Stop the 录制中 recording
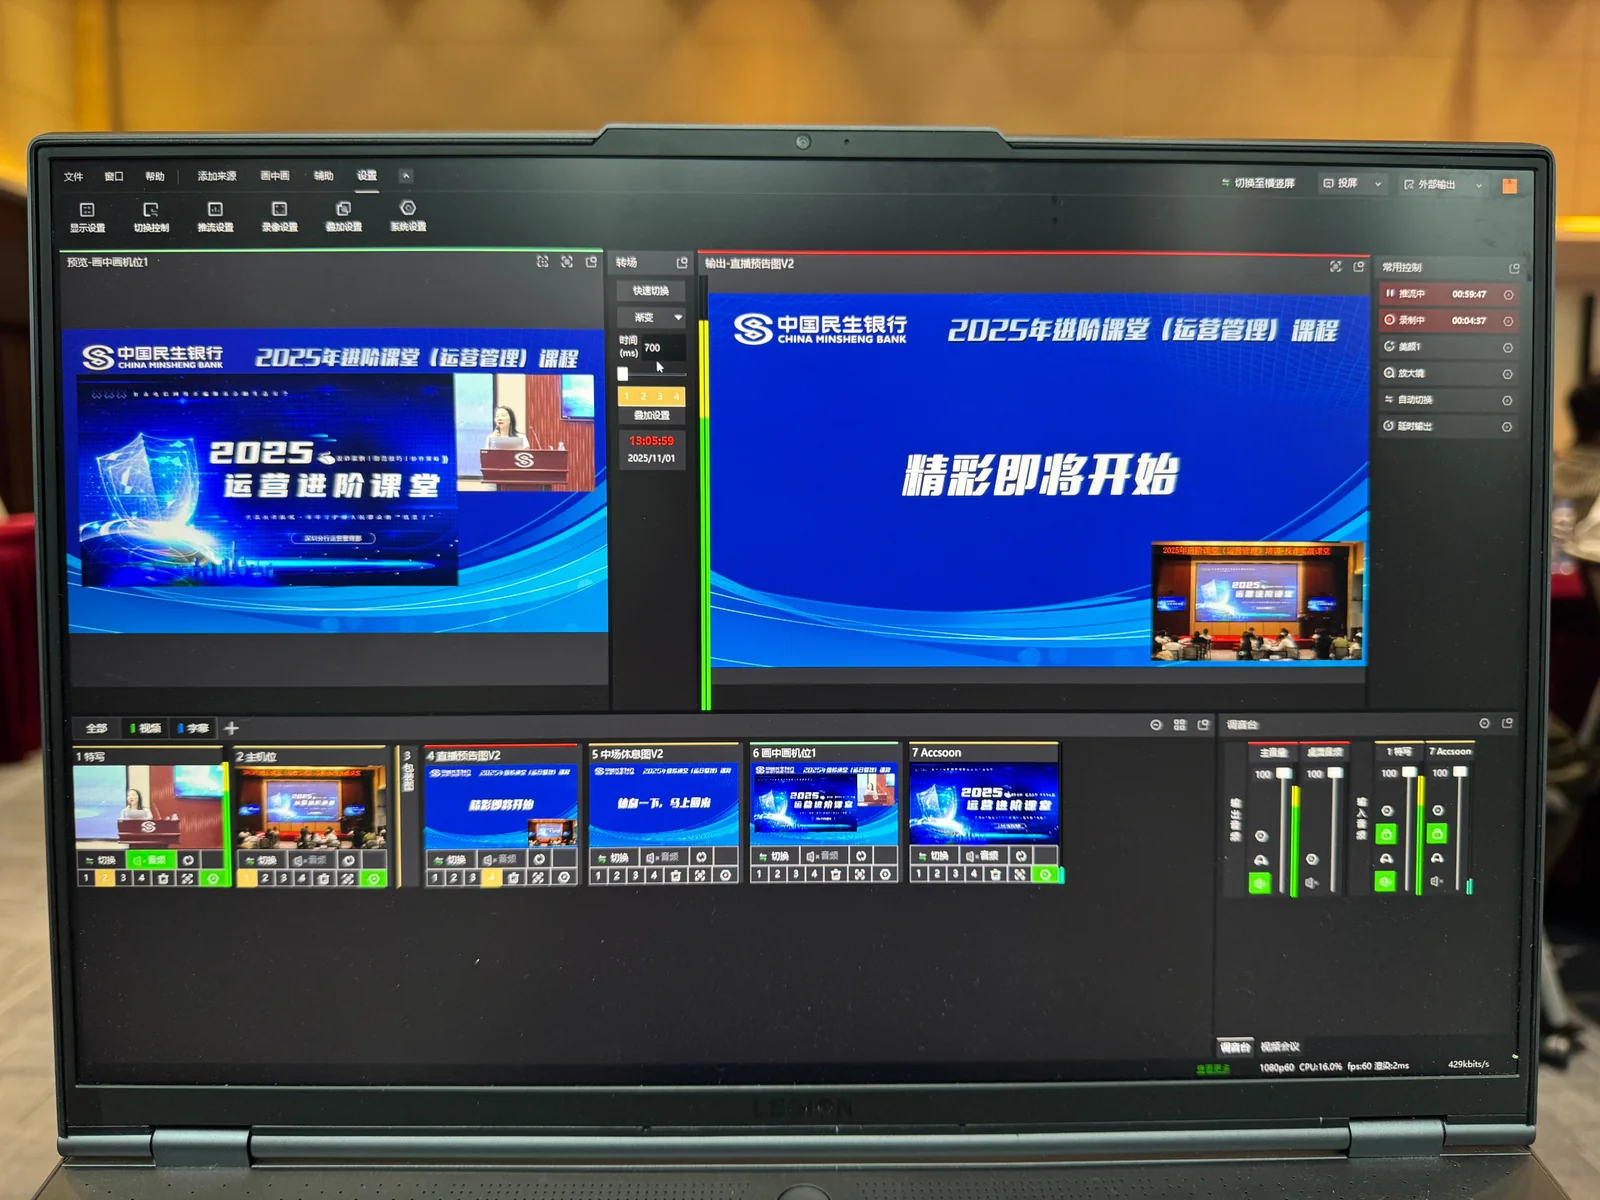 point(1390,320)
